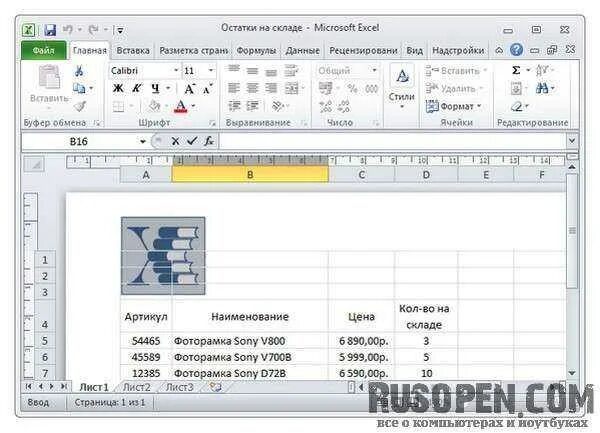This screenshot has height=433, width=600.
Task: Switch to the Вставка tab
Action: click(x=133, y=50)
